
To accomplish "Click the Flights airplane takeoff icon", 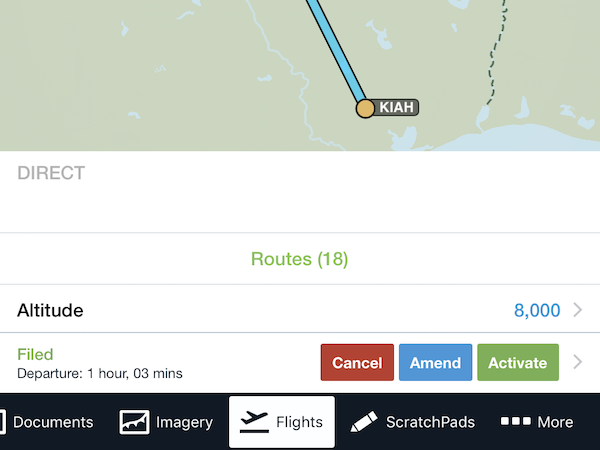I will tap(255, 422).
